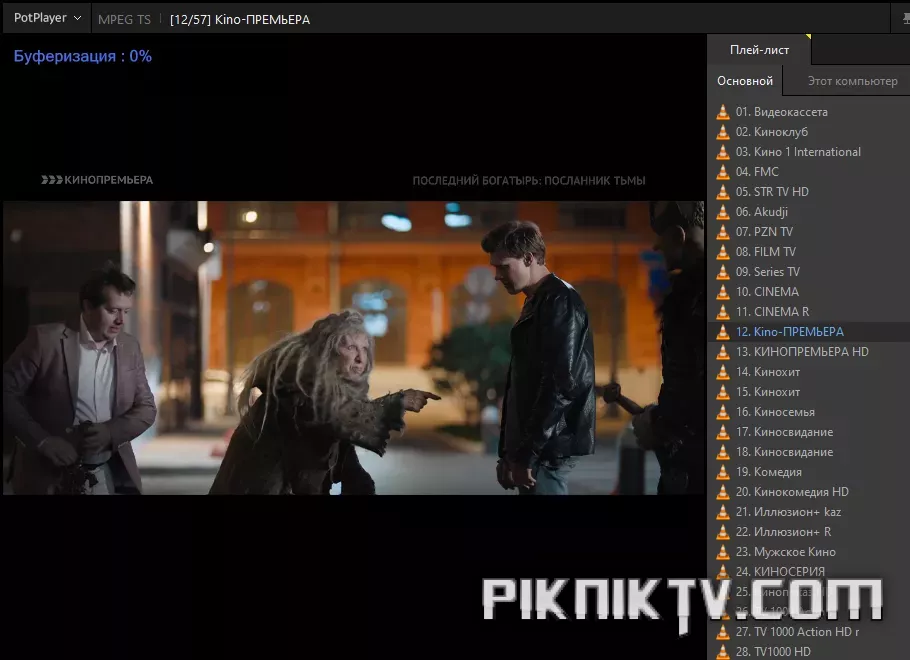
Task: Click the cone icon beside 12. Kino-ПРЕМЬЕРА
Action: pyautogui.click(x=723, y=332)
